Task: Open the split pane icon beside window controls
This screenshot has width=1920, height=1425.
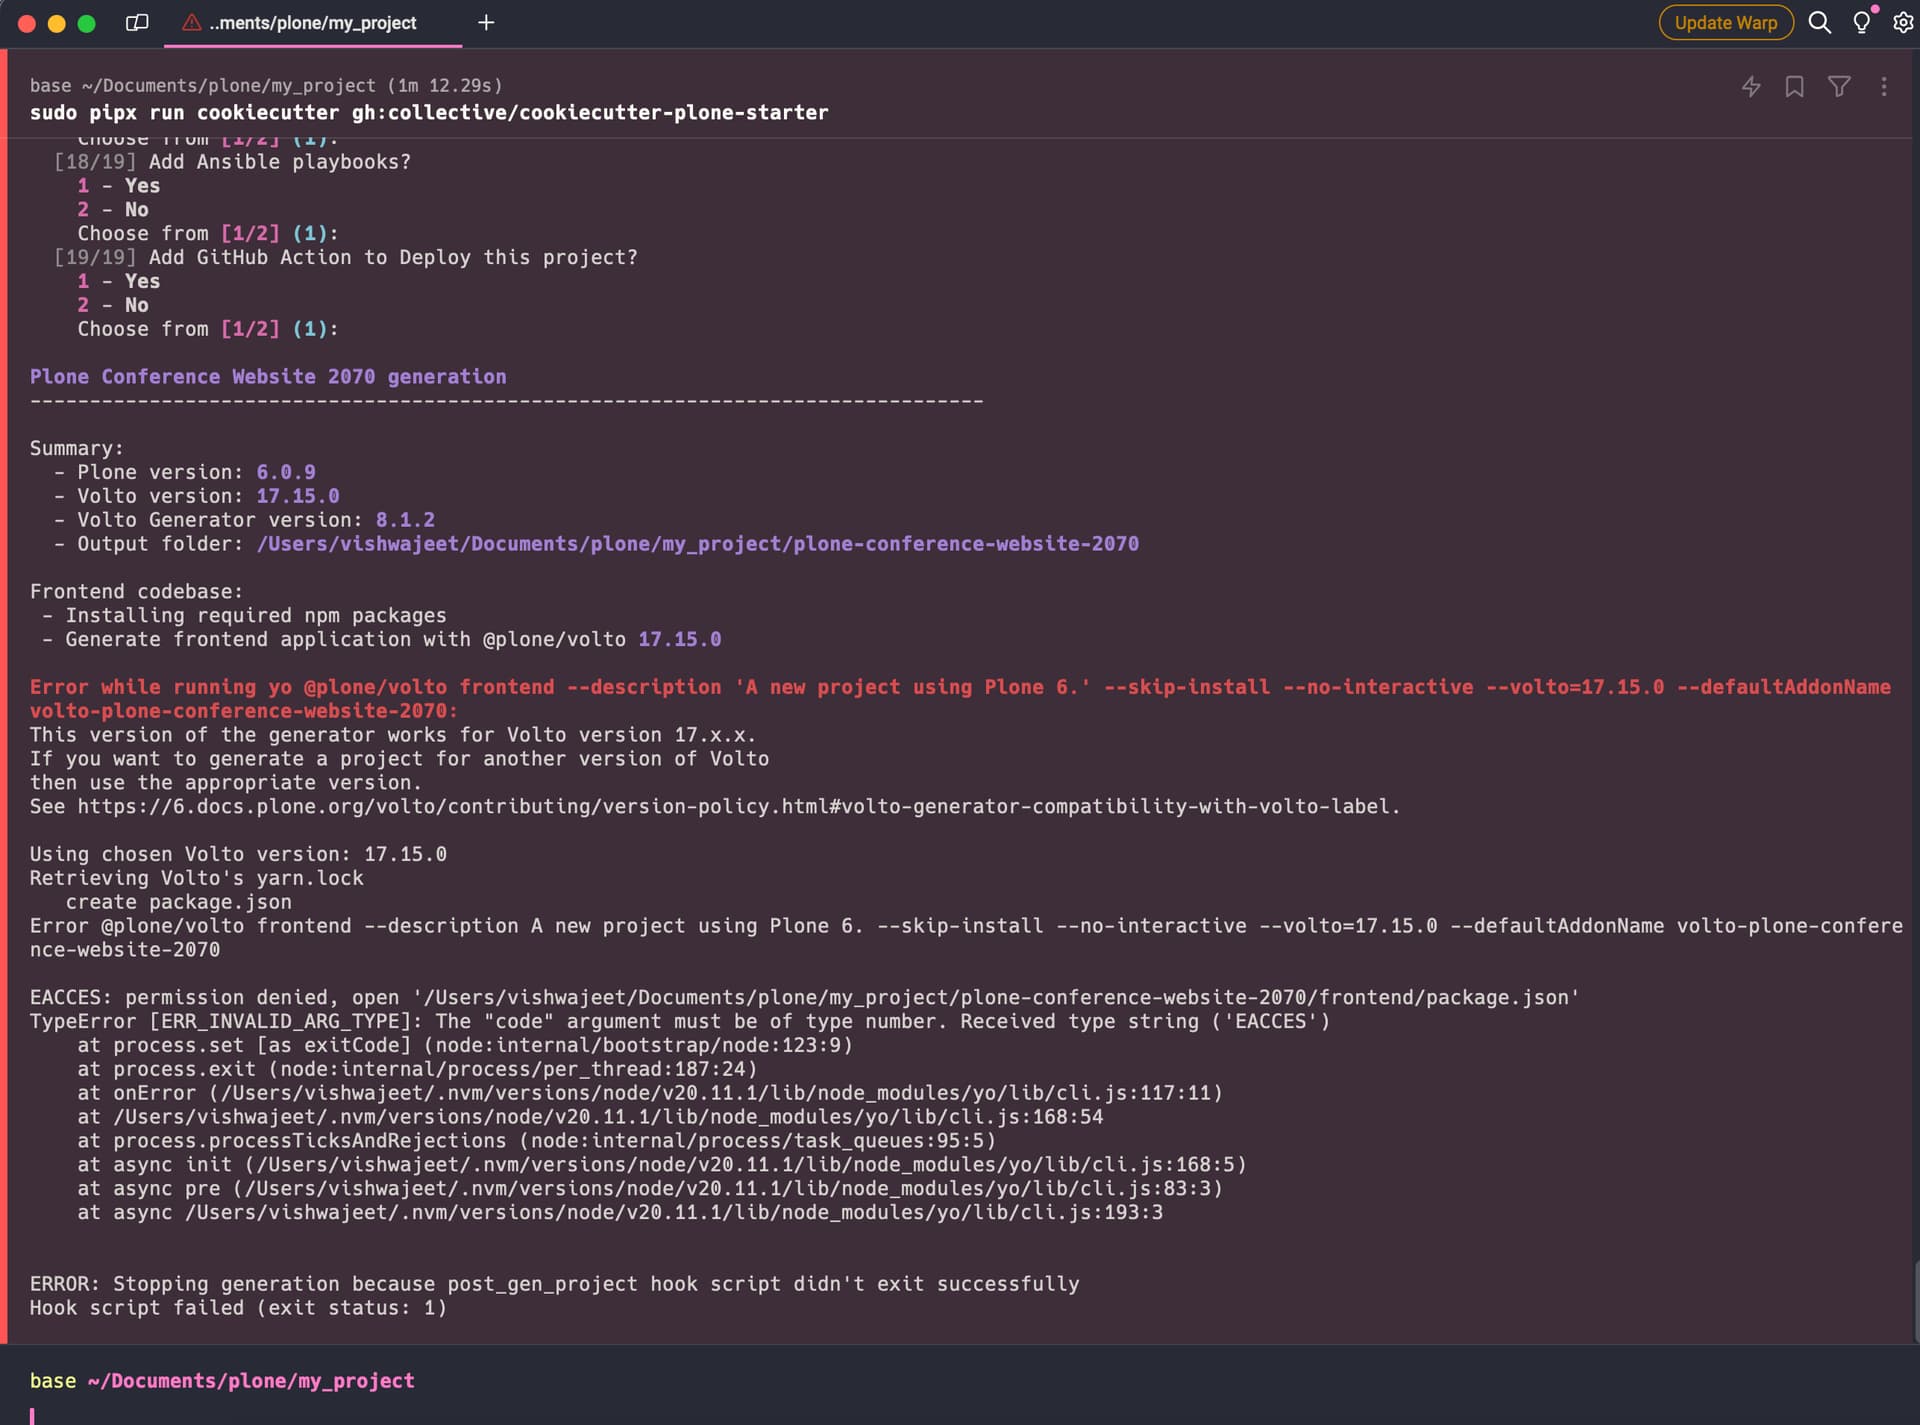Action: point(137,23)
